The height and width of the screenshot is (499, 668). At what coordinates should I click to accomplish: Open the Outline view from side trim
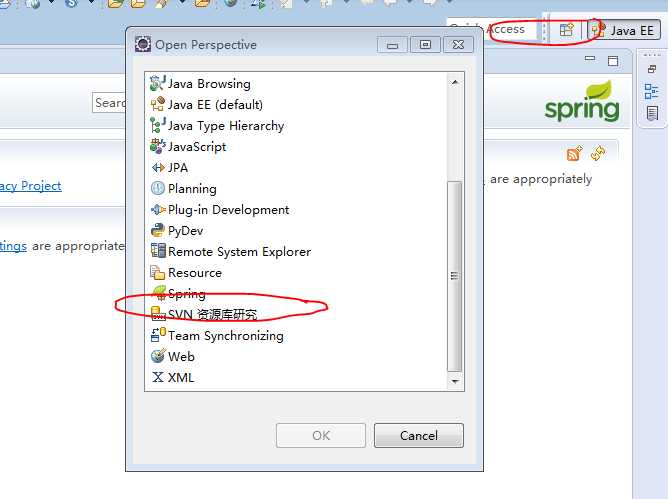tap(651, 91)
